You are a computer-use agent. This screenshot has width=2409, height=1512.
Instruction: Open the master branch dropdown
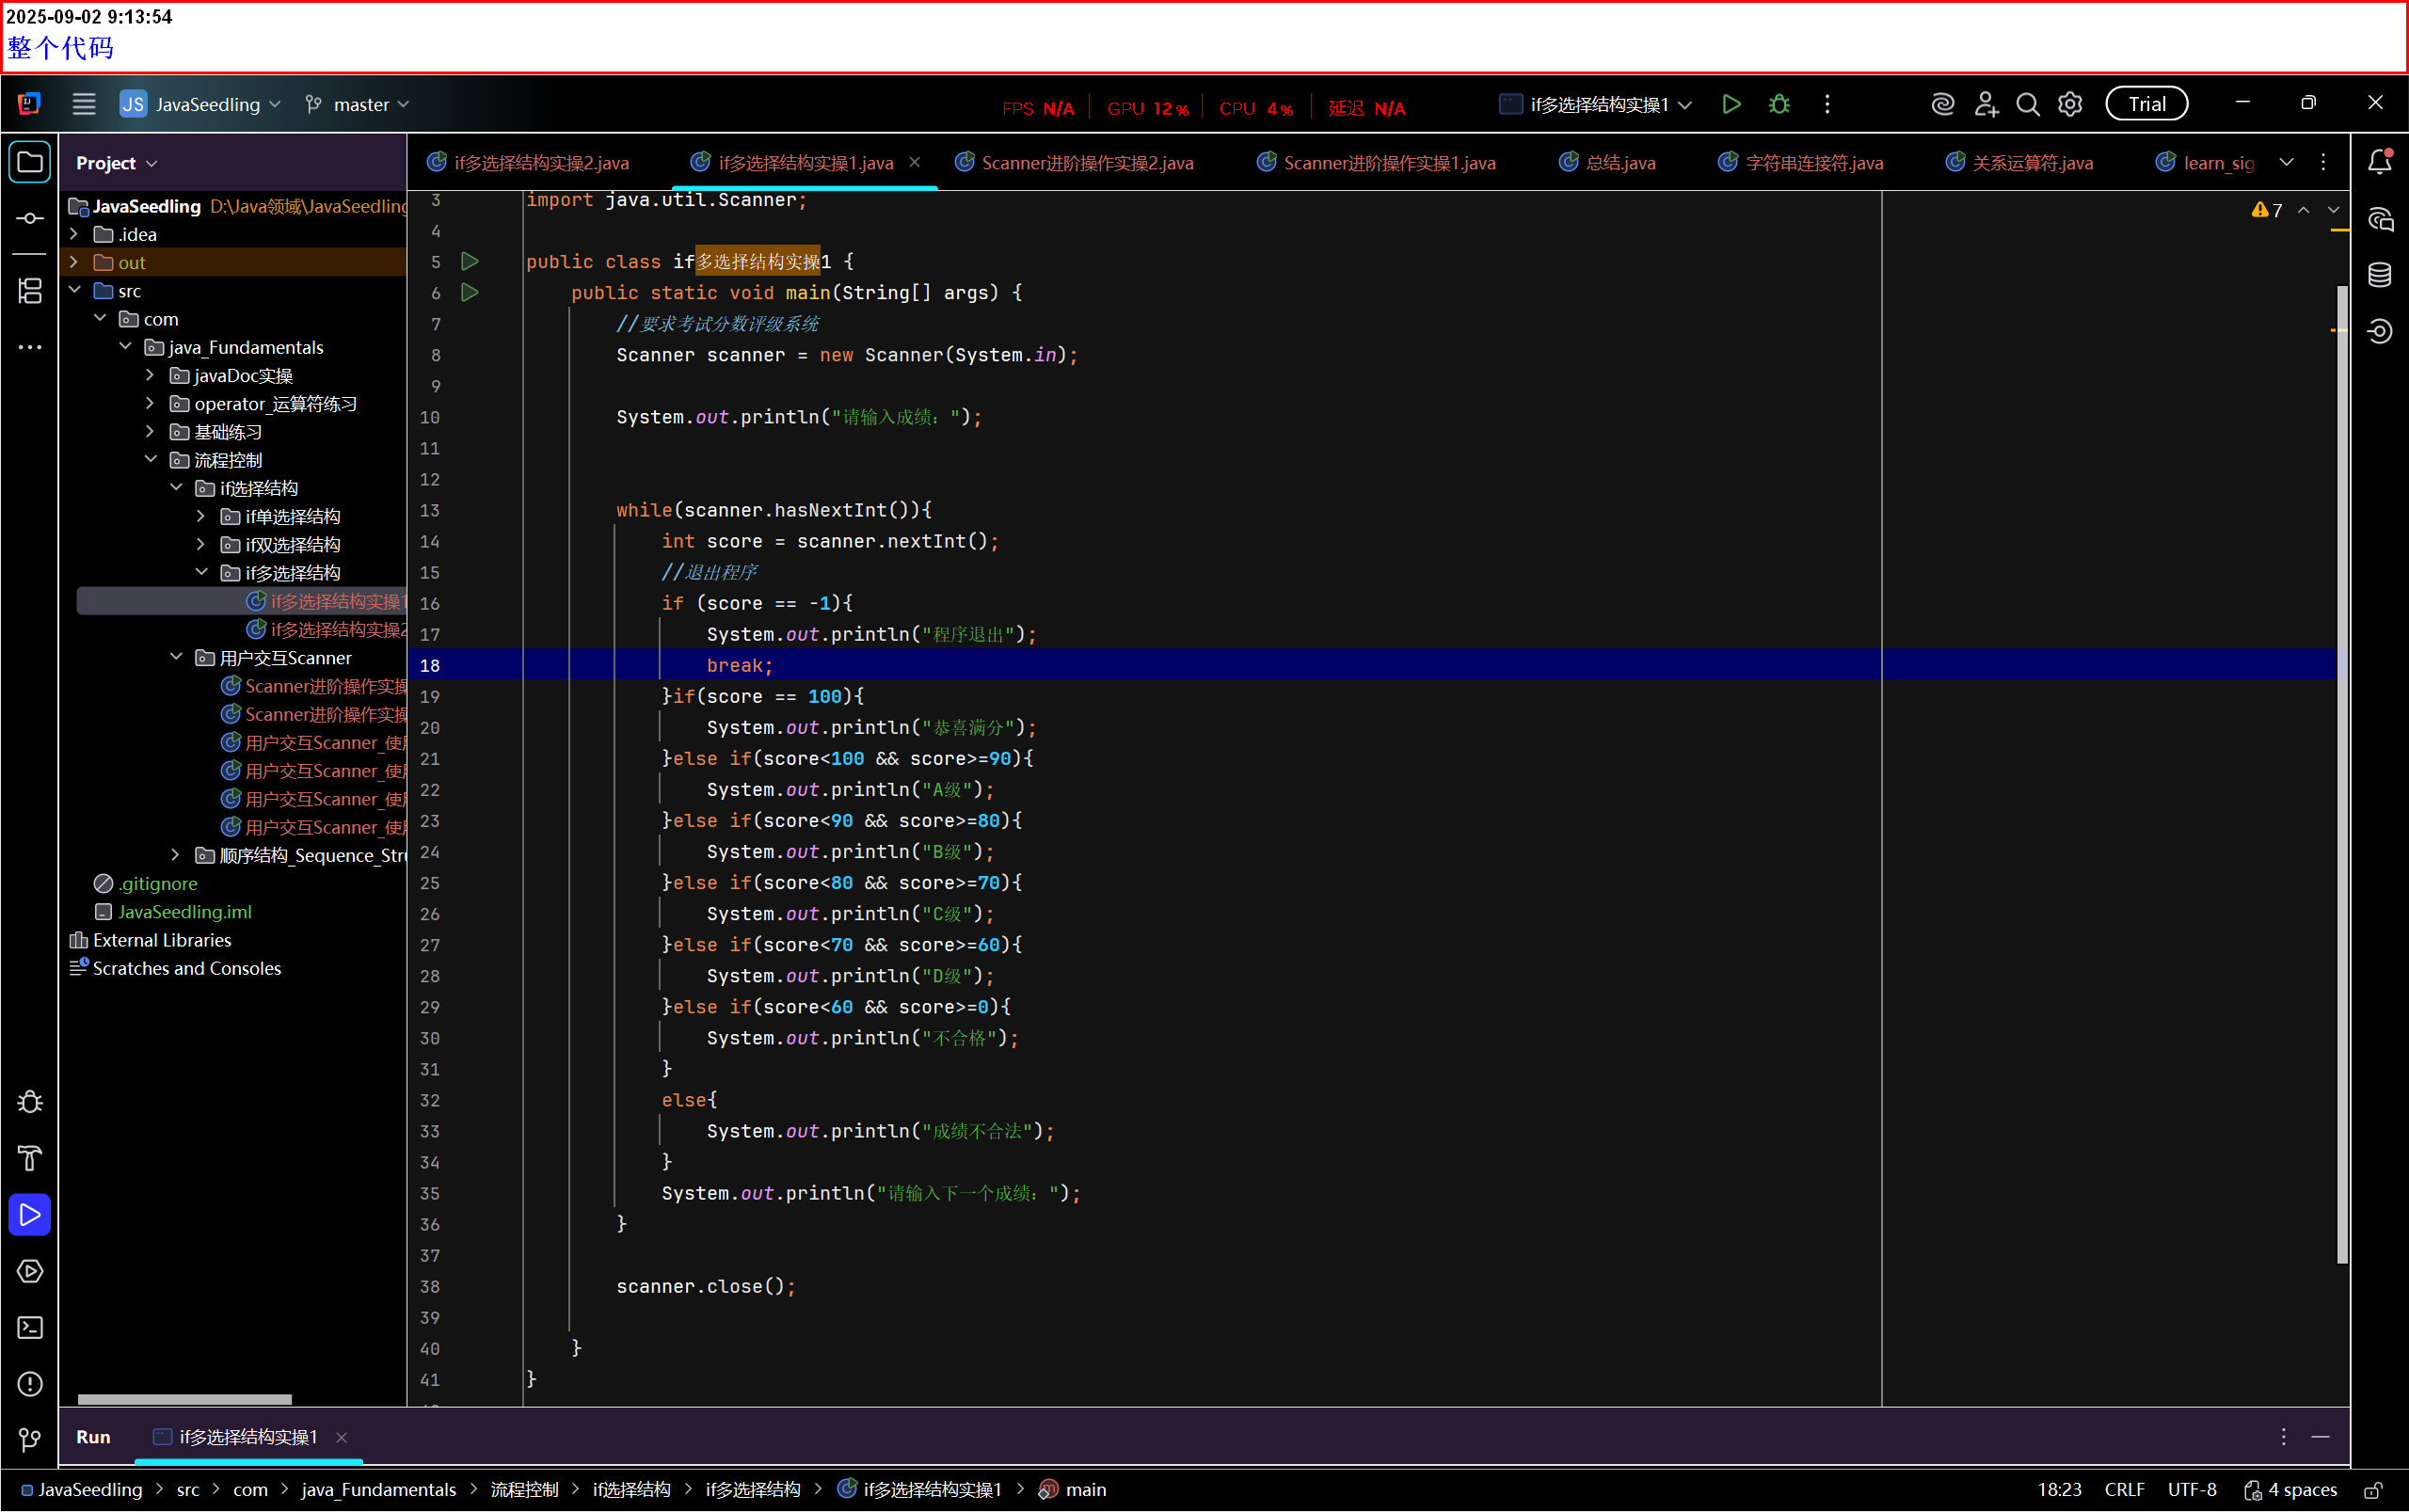coord(357,104)
